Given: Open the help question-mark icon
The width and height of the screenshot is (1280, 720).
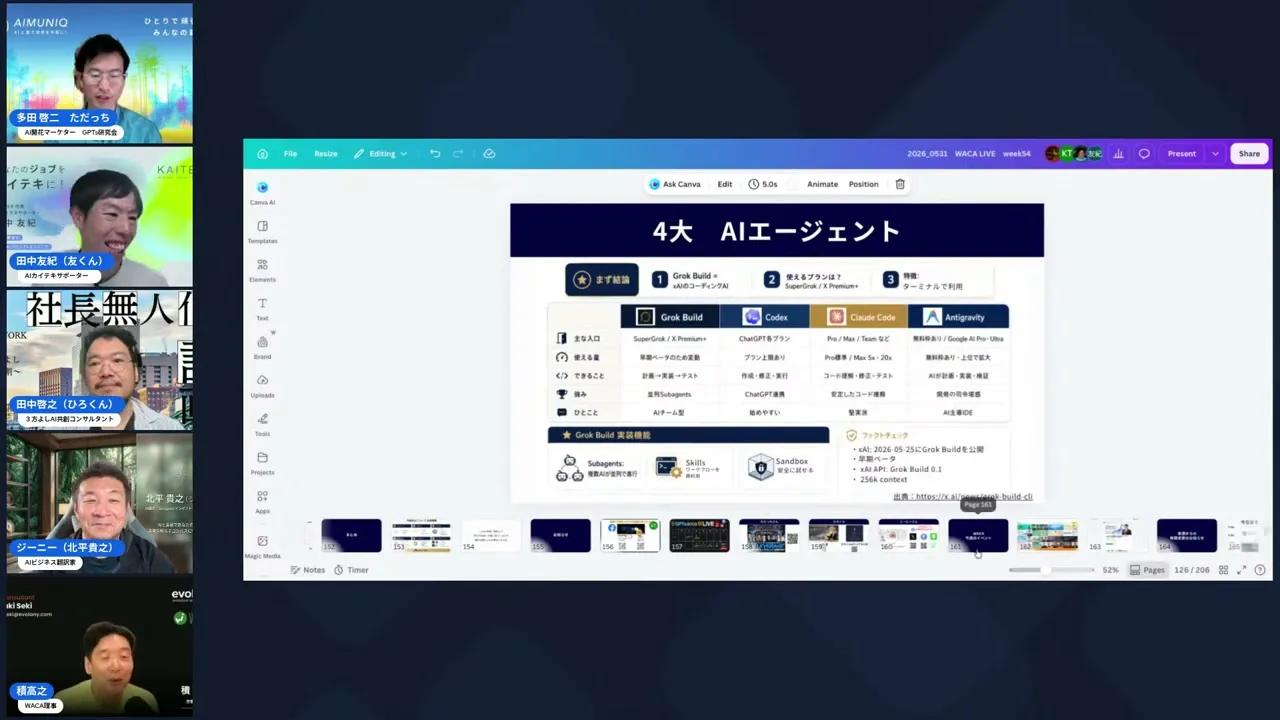Looking at the screenshot, I should (x=1260, y=570).
